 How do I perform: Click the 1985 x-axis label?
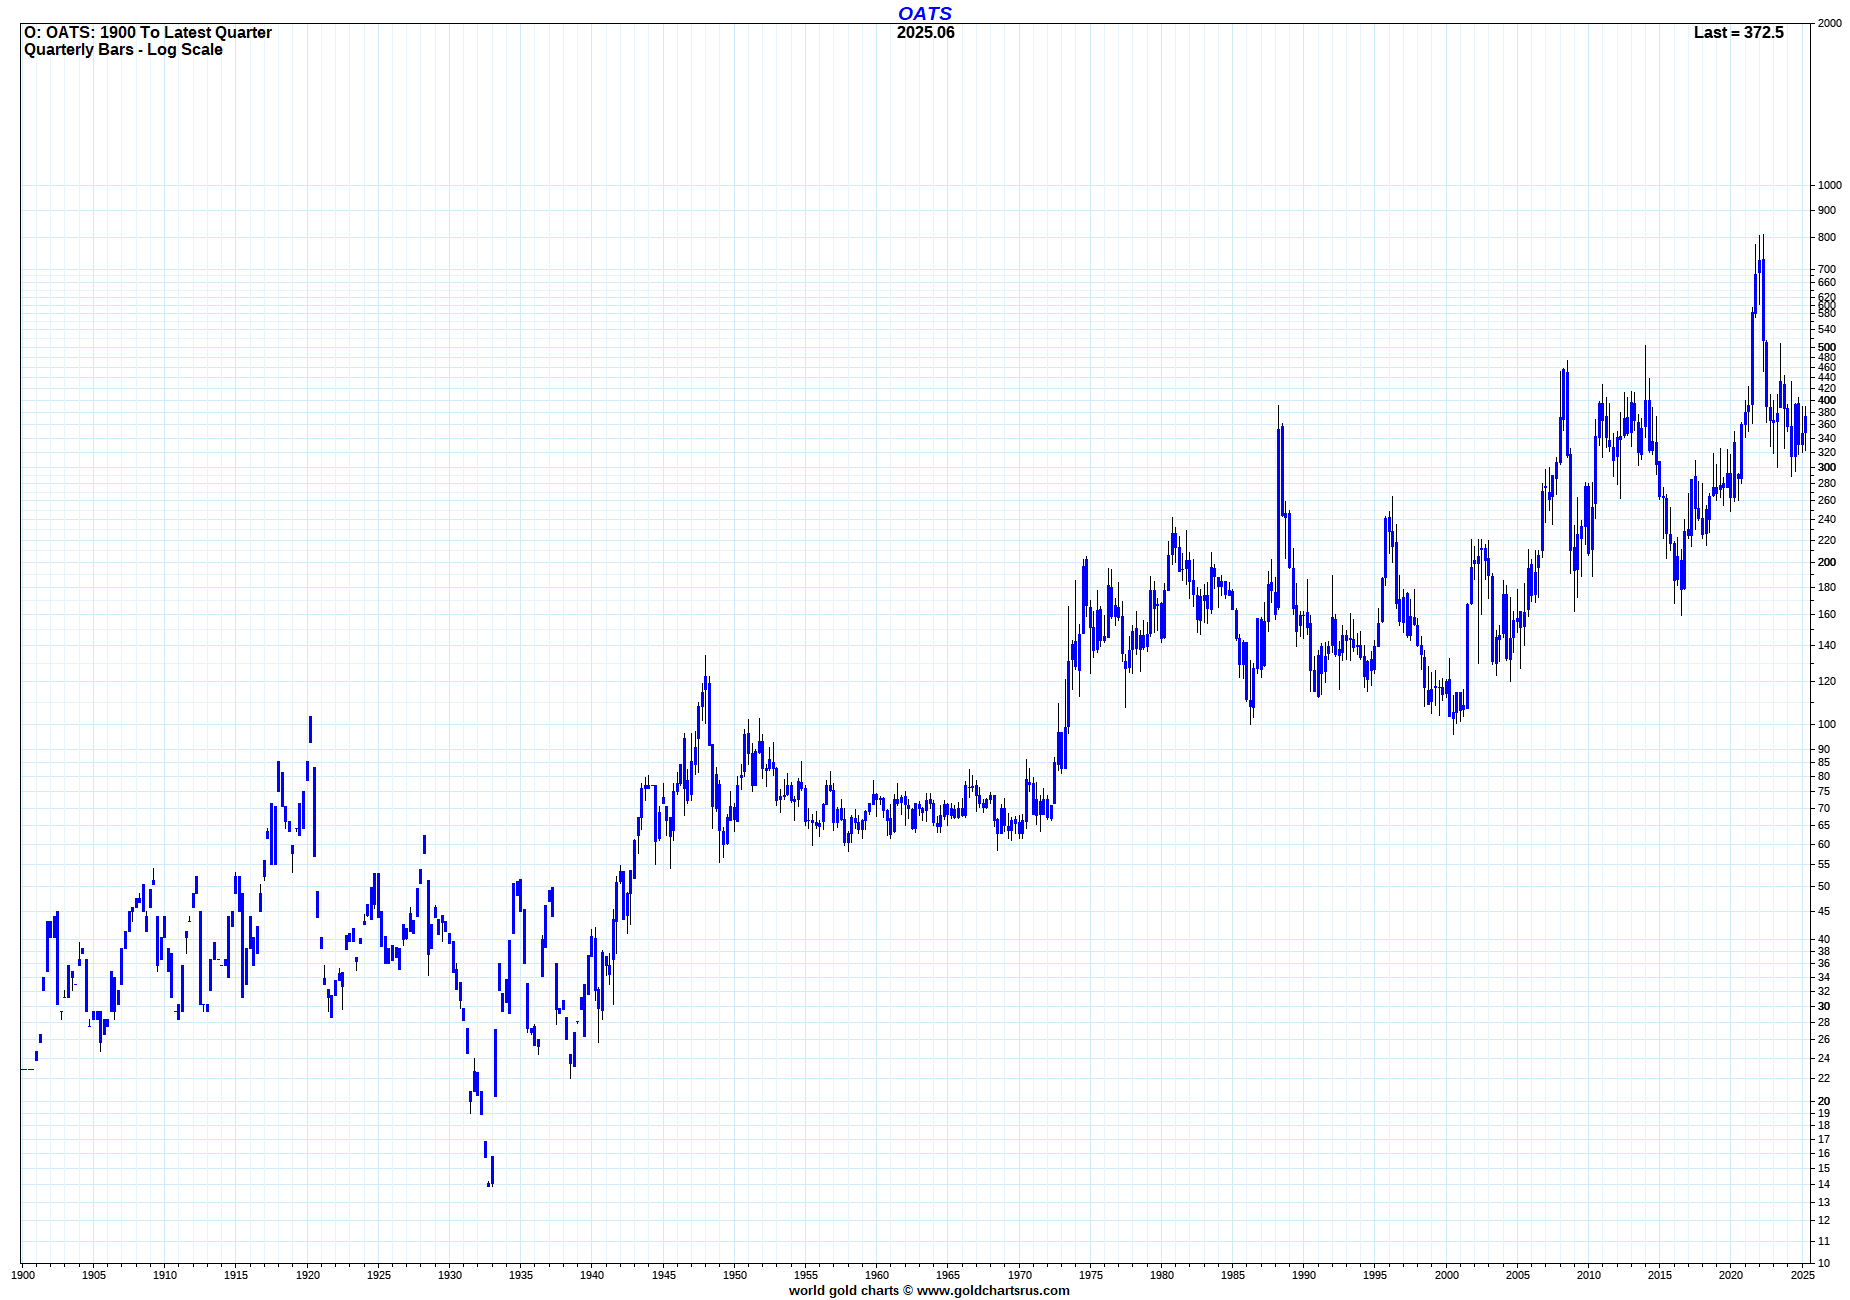coord(1233,1275)
